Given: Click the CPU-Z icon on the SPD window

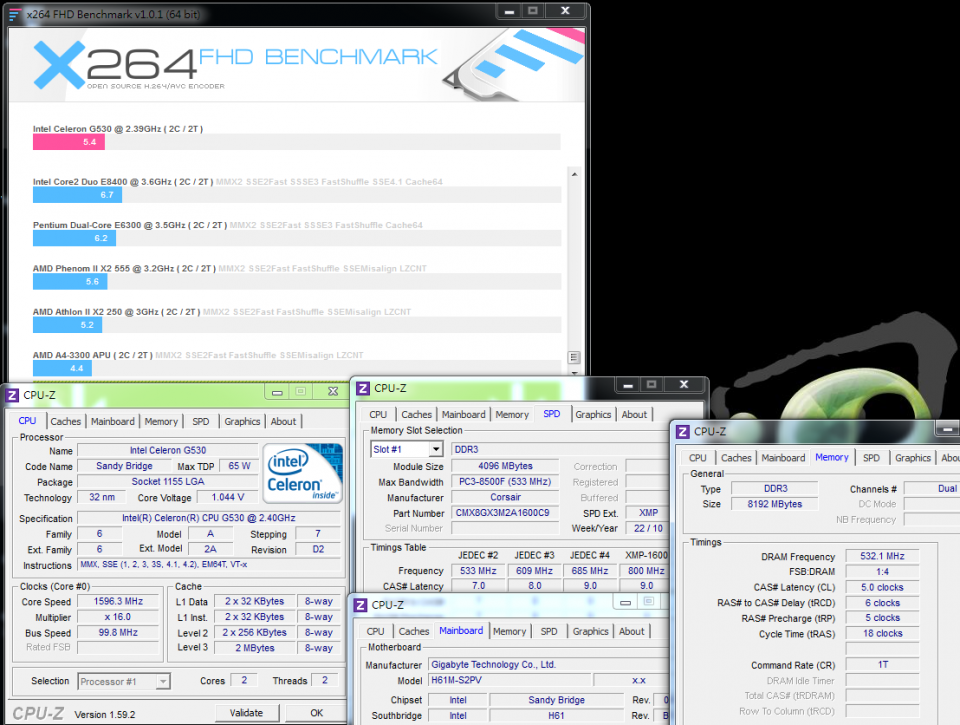Looking at the screenshot, I should tap(362, 388).
